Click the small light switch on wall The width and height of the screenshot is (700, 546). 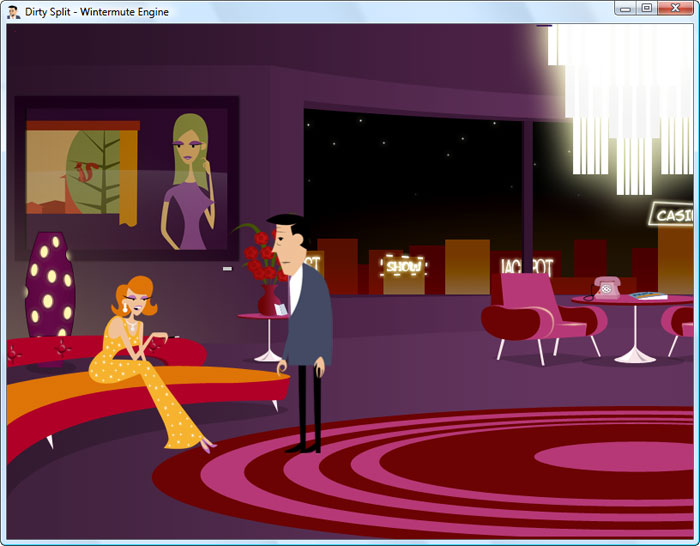point(227,268)
